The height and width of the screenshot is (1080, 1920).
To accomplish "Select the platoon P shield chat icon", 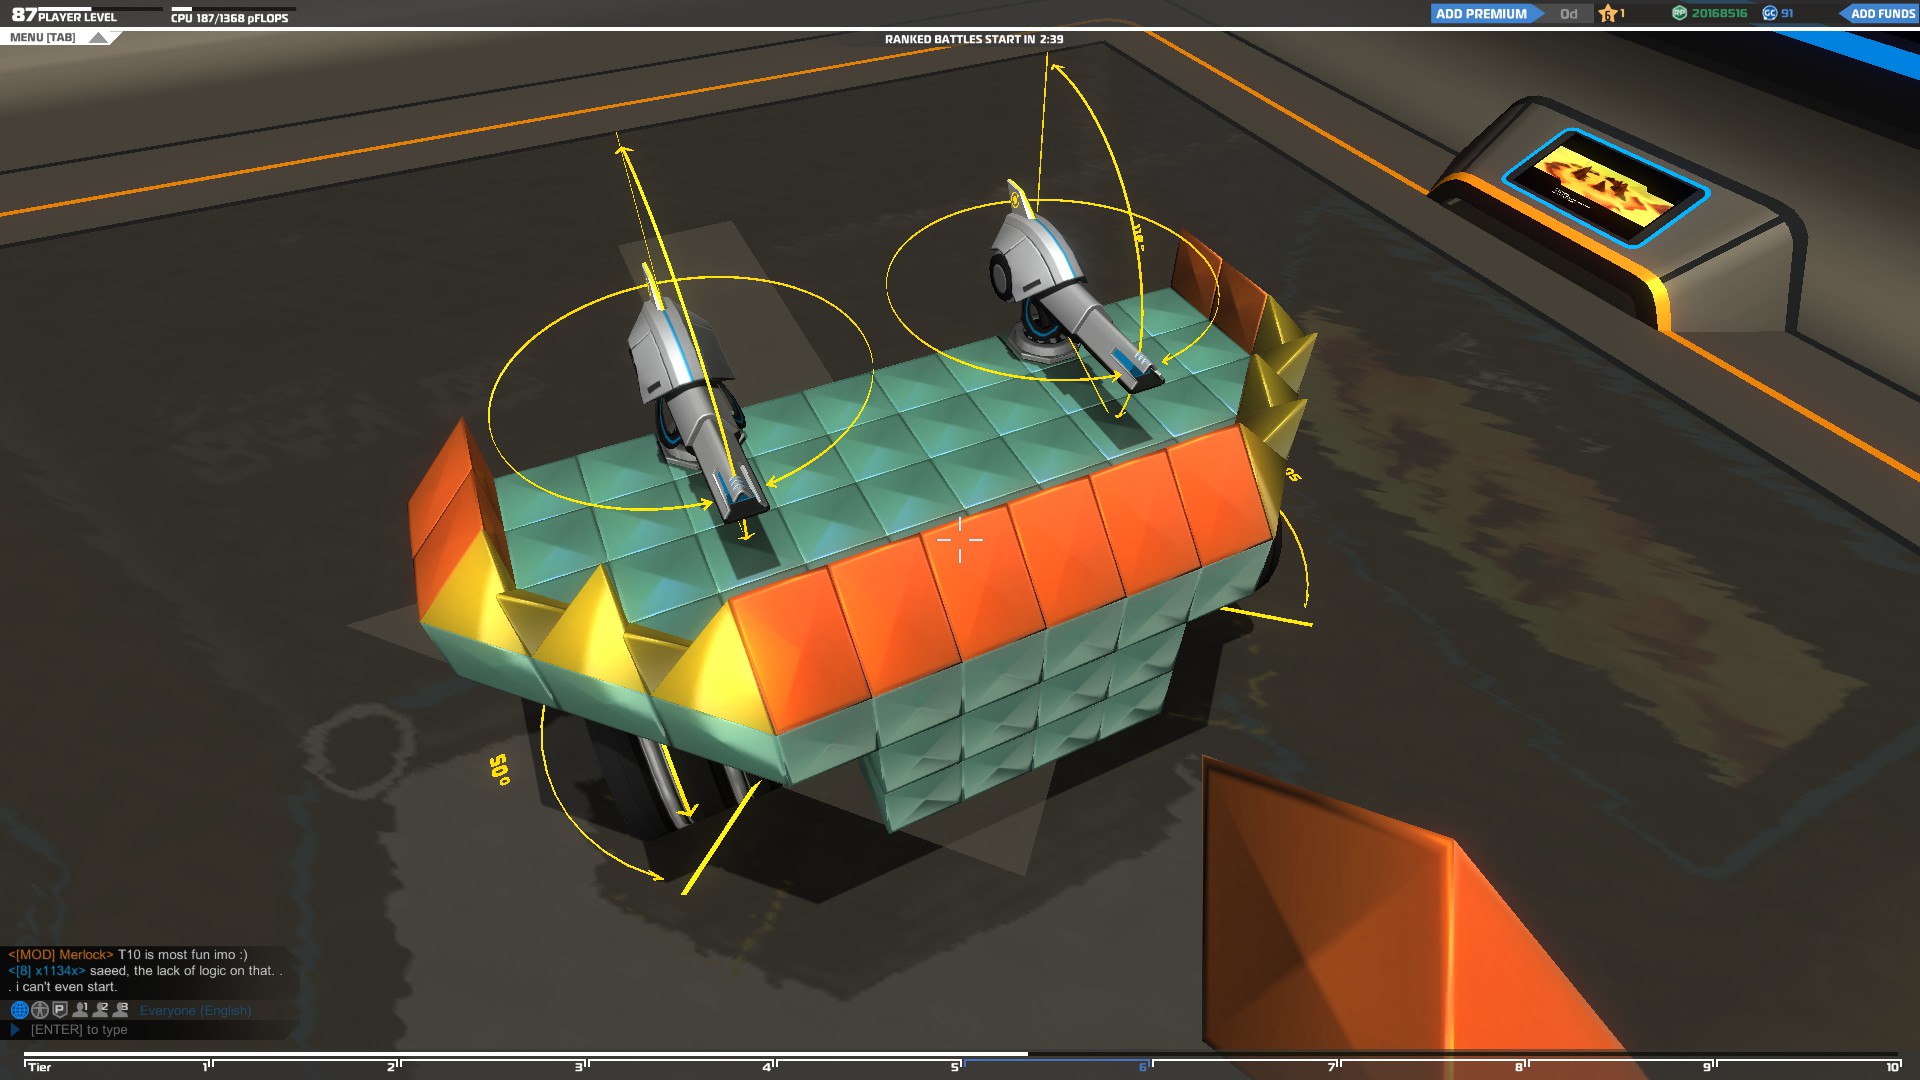I will pyautogui.click(x=60, y=1010).
